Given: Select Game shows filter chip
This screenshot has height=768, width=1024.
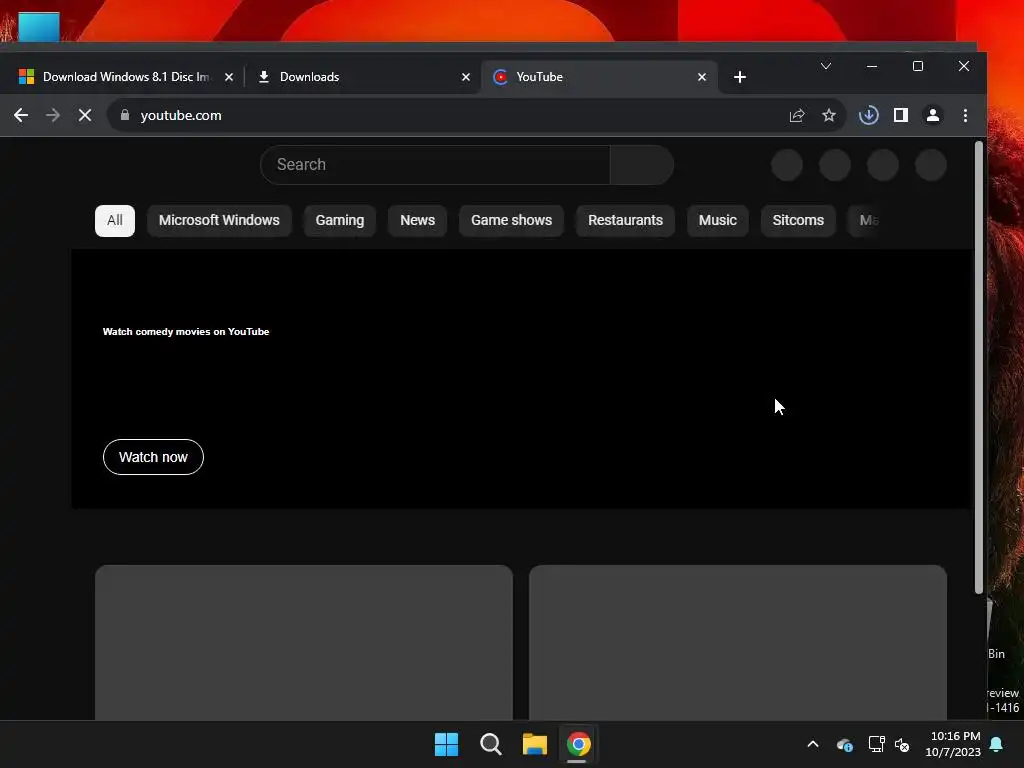Looking at the screenshot, I should 511,221.
